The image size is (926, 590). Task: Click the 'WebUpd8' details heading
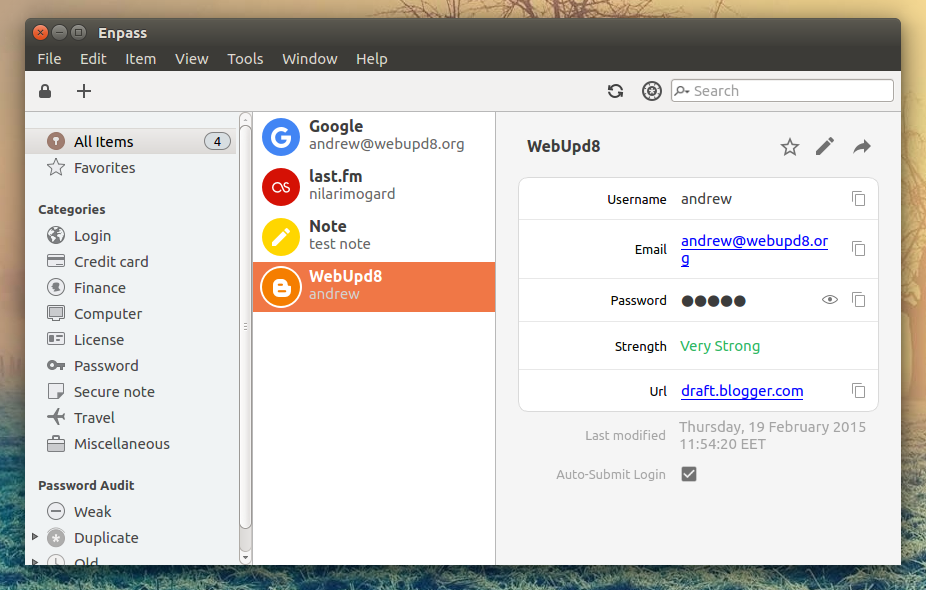[563, 146]
